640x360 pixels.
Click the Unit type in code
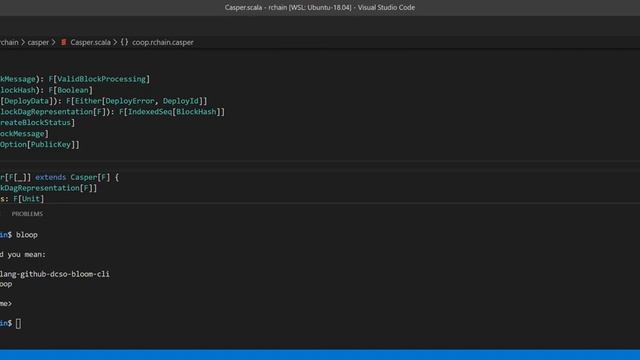coord(31,199)
